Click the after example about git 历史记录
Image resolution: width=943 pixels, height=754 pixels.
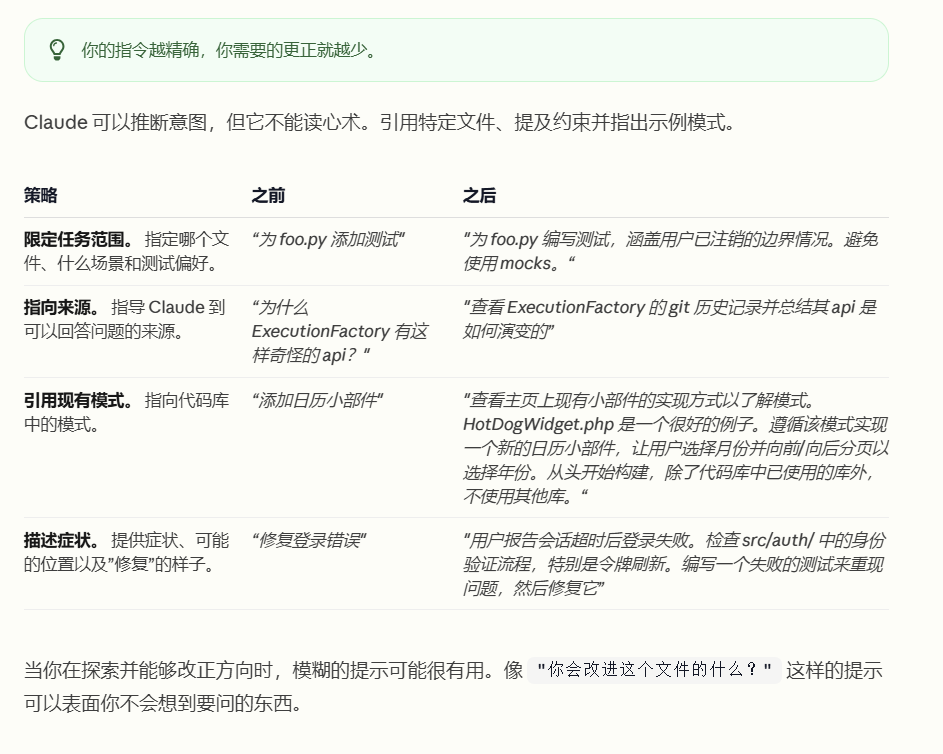(x=668, y=319)
